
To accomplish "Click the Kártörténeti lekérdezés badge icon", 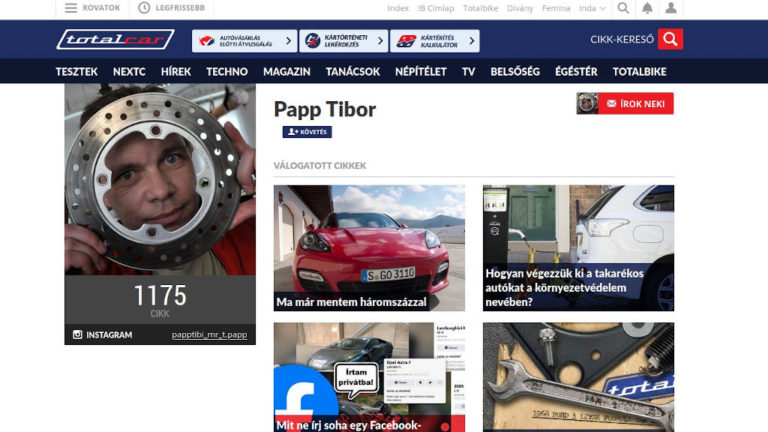I will (x=312, y=41).
